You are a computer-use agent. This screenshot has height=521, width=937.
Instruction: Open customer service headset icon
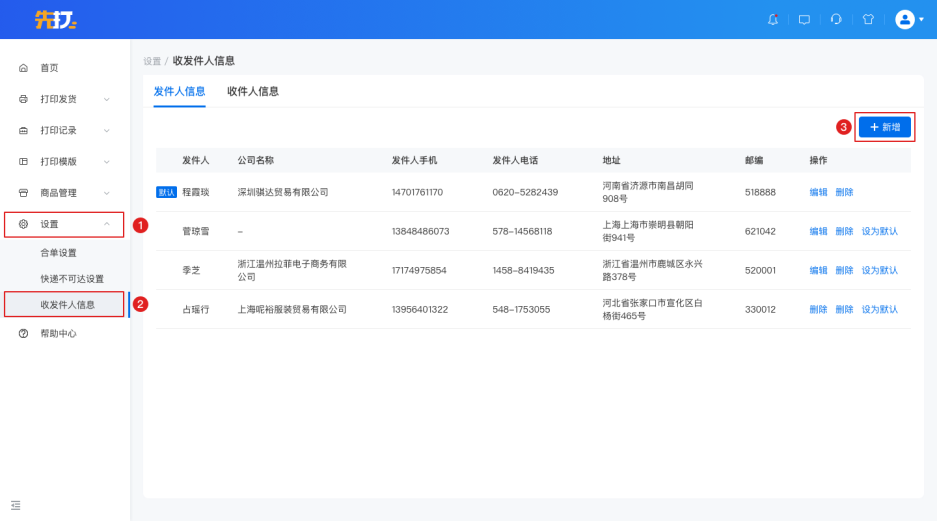836,19
